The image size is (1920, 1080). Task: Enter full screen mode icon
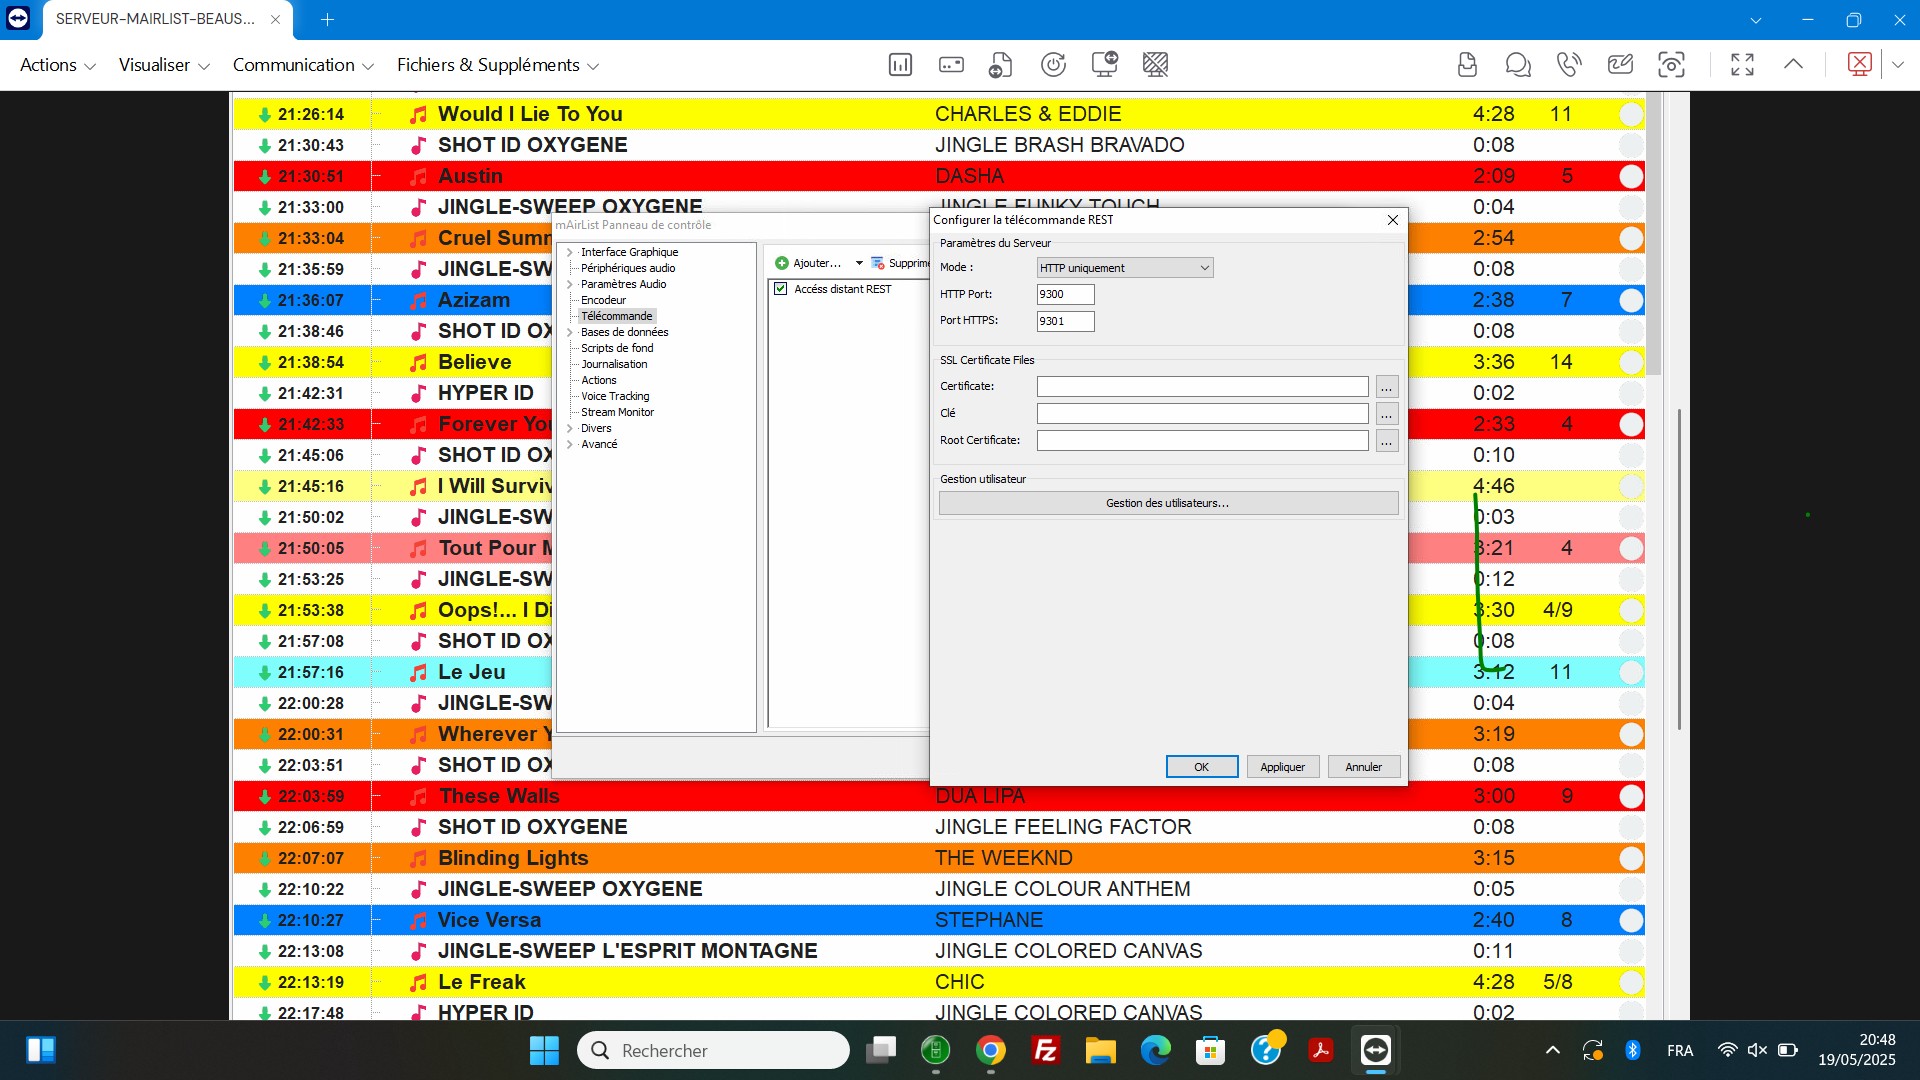click(x=1742, y=65)
